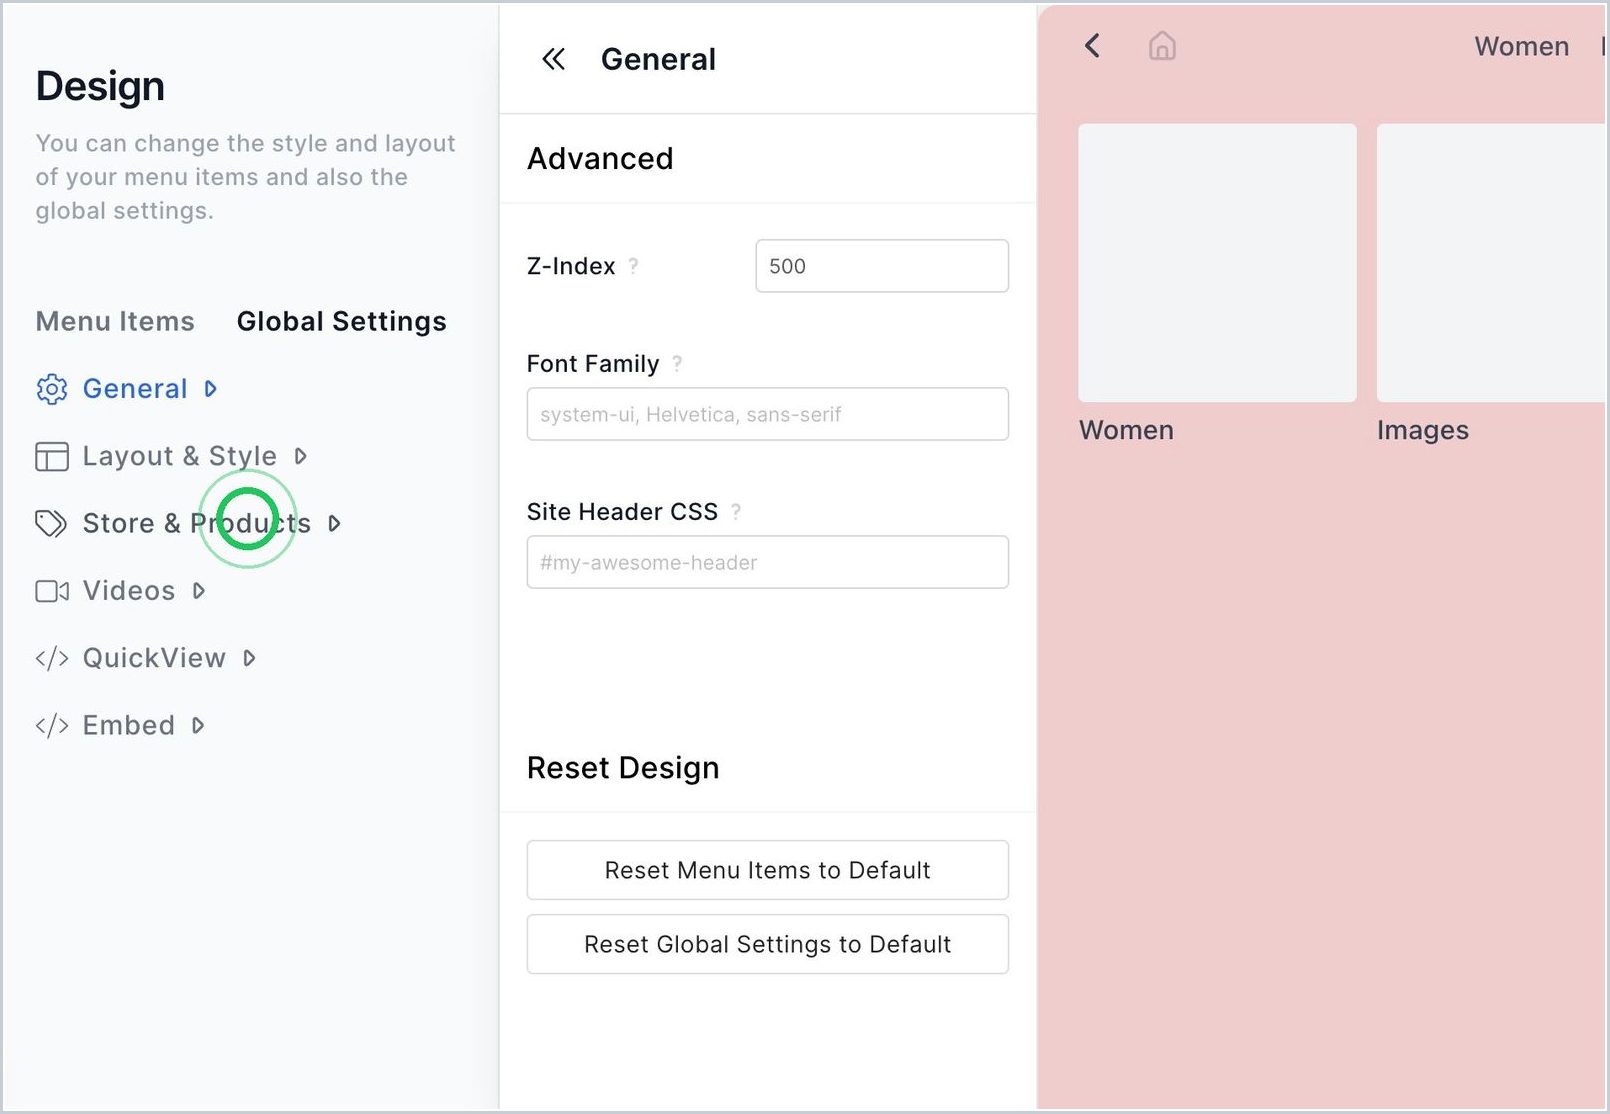The image size is (1610, 1114).
Task: Open the Z-Index help tooltip icon
Action: 633,266
